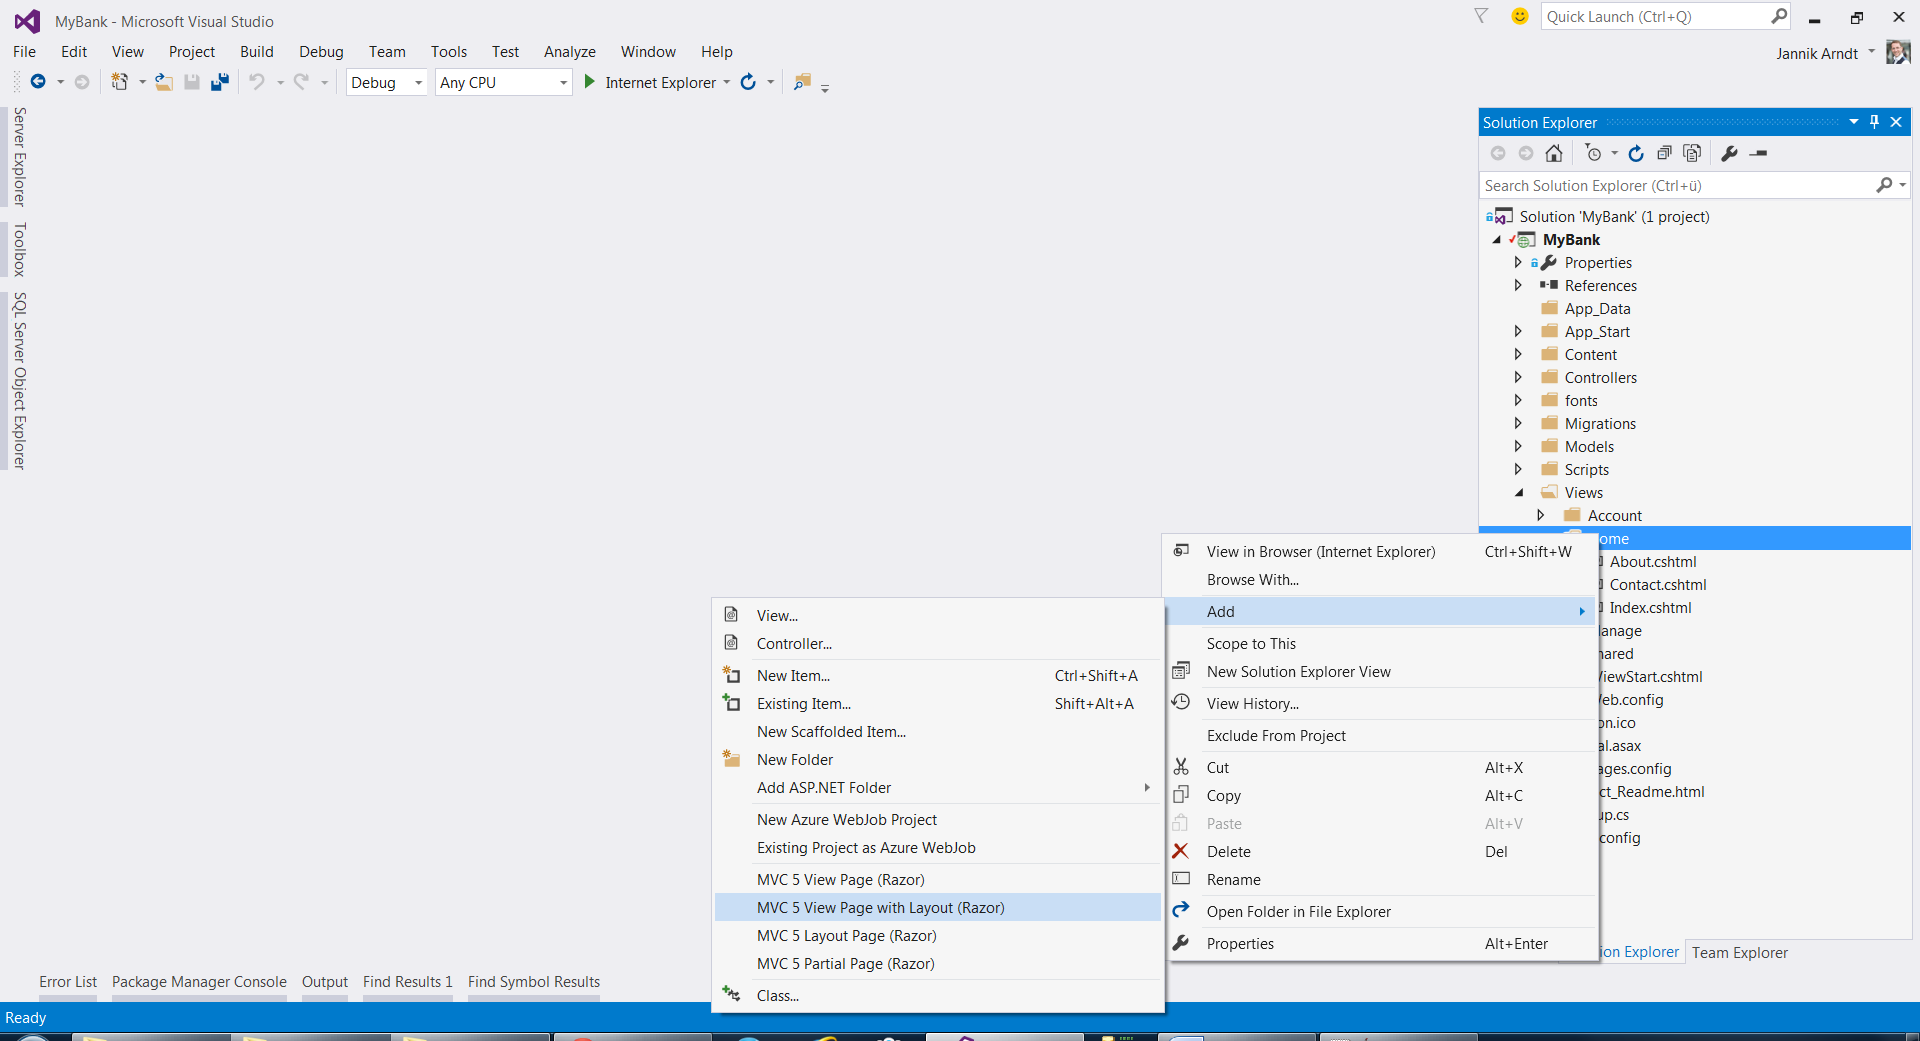Click the Refresh Browser icon in main toolbar

point(748,82)
